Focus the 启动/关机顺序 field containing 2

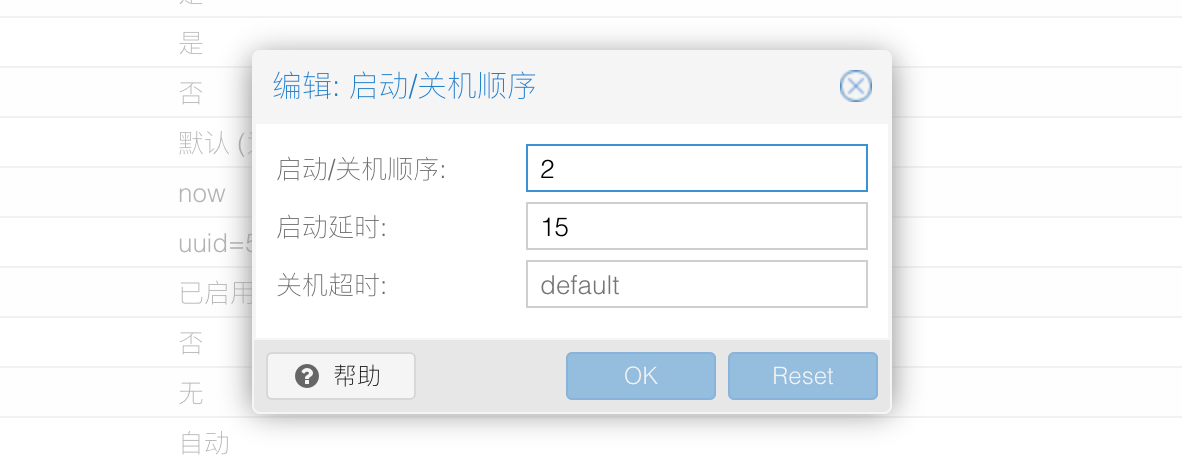(697, 168)
